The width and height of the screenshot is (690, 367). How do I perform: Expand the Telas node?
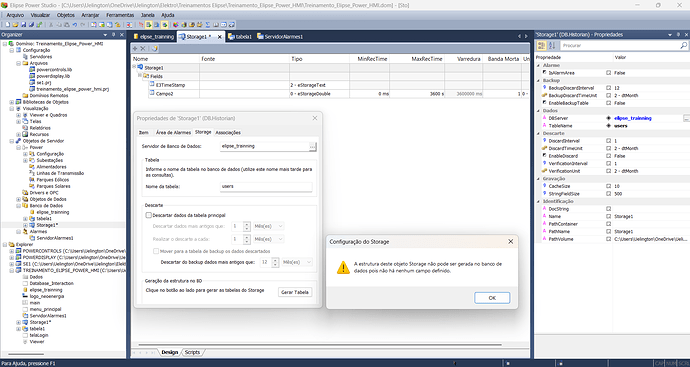[x=18, y=121]
